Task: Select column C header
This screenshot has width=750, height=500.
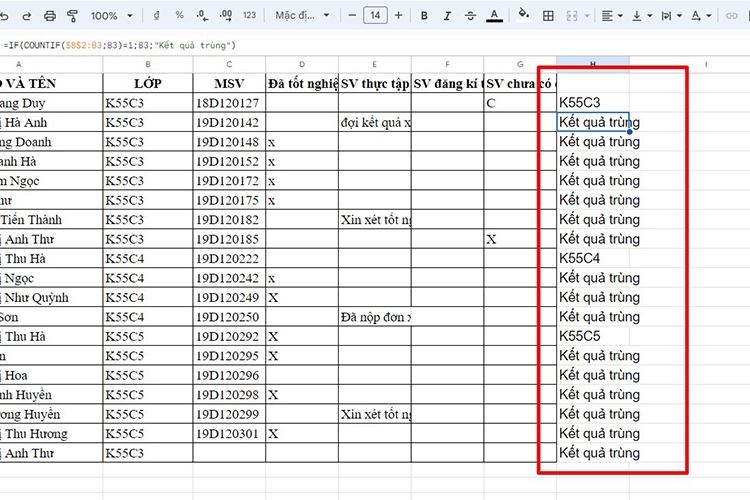Action: [229, 64]
